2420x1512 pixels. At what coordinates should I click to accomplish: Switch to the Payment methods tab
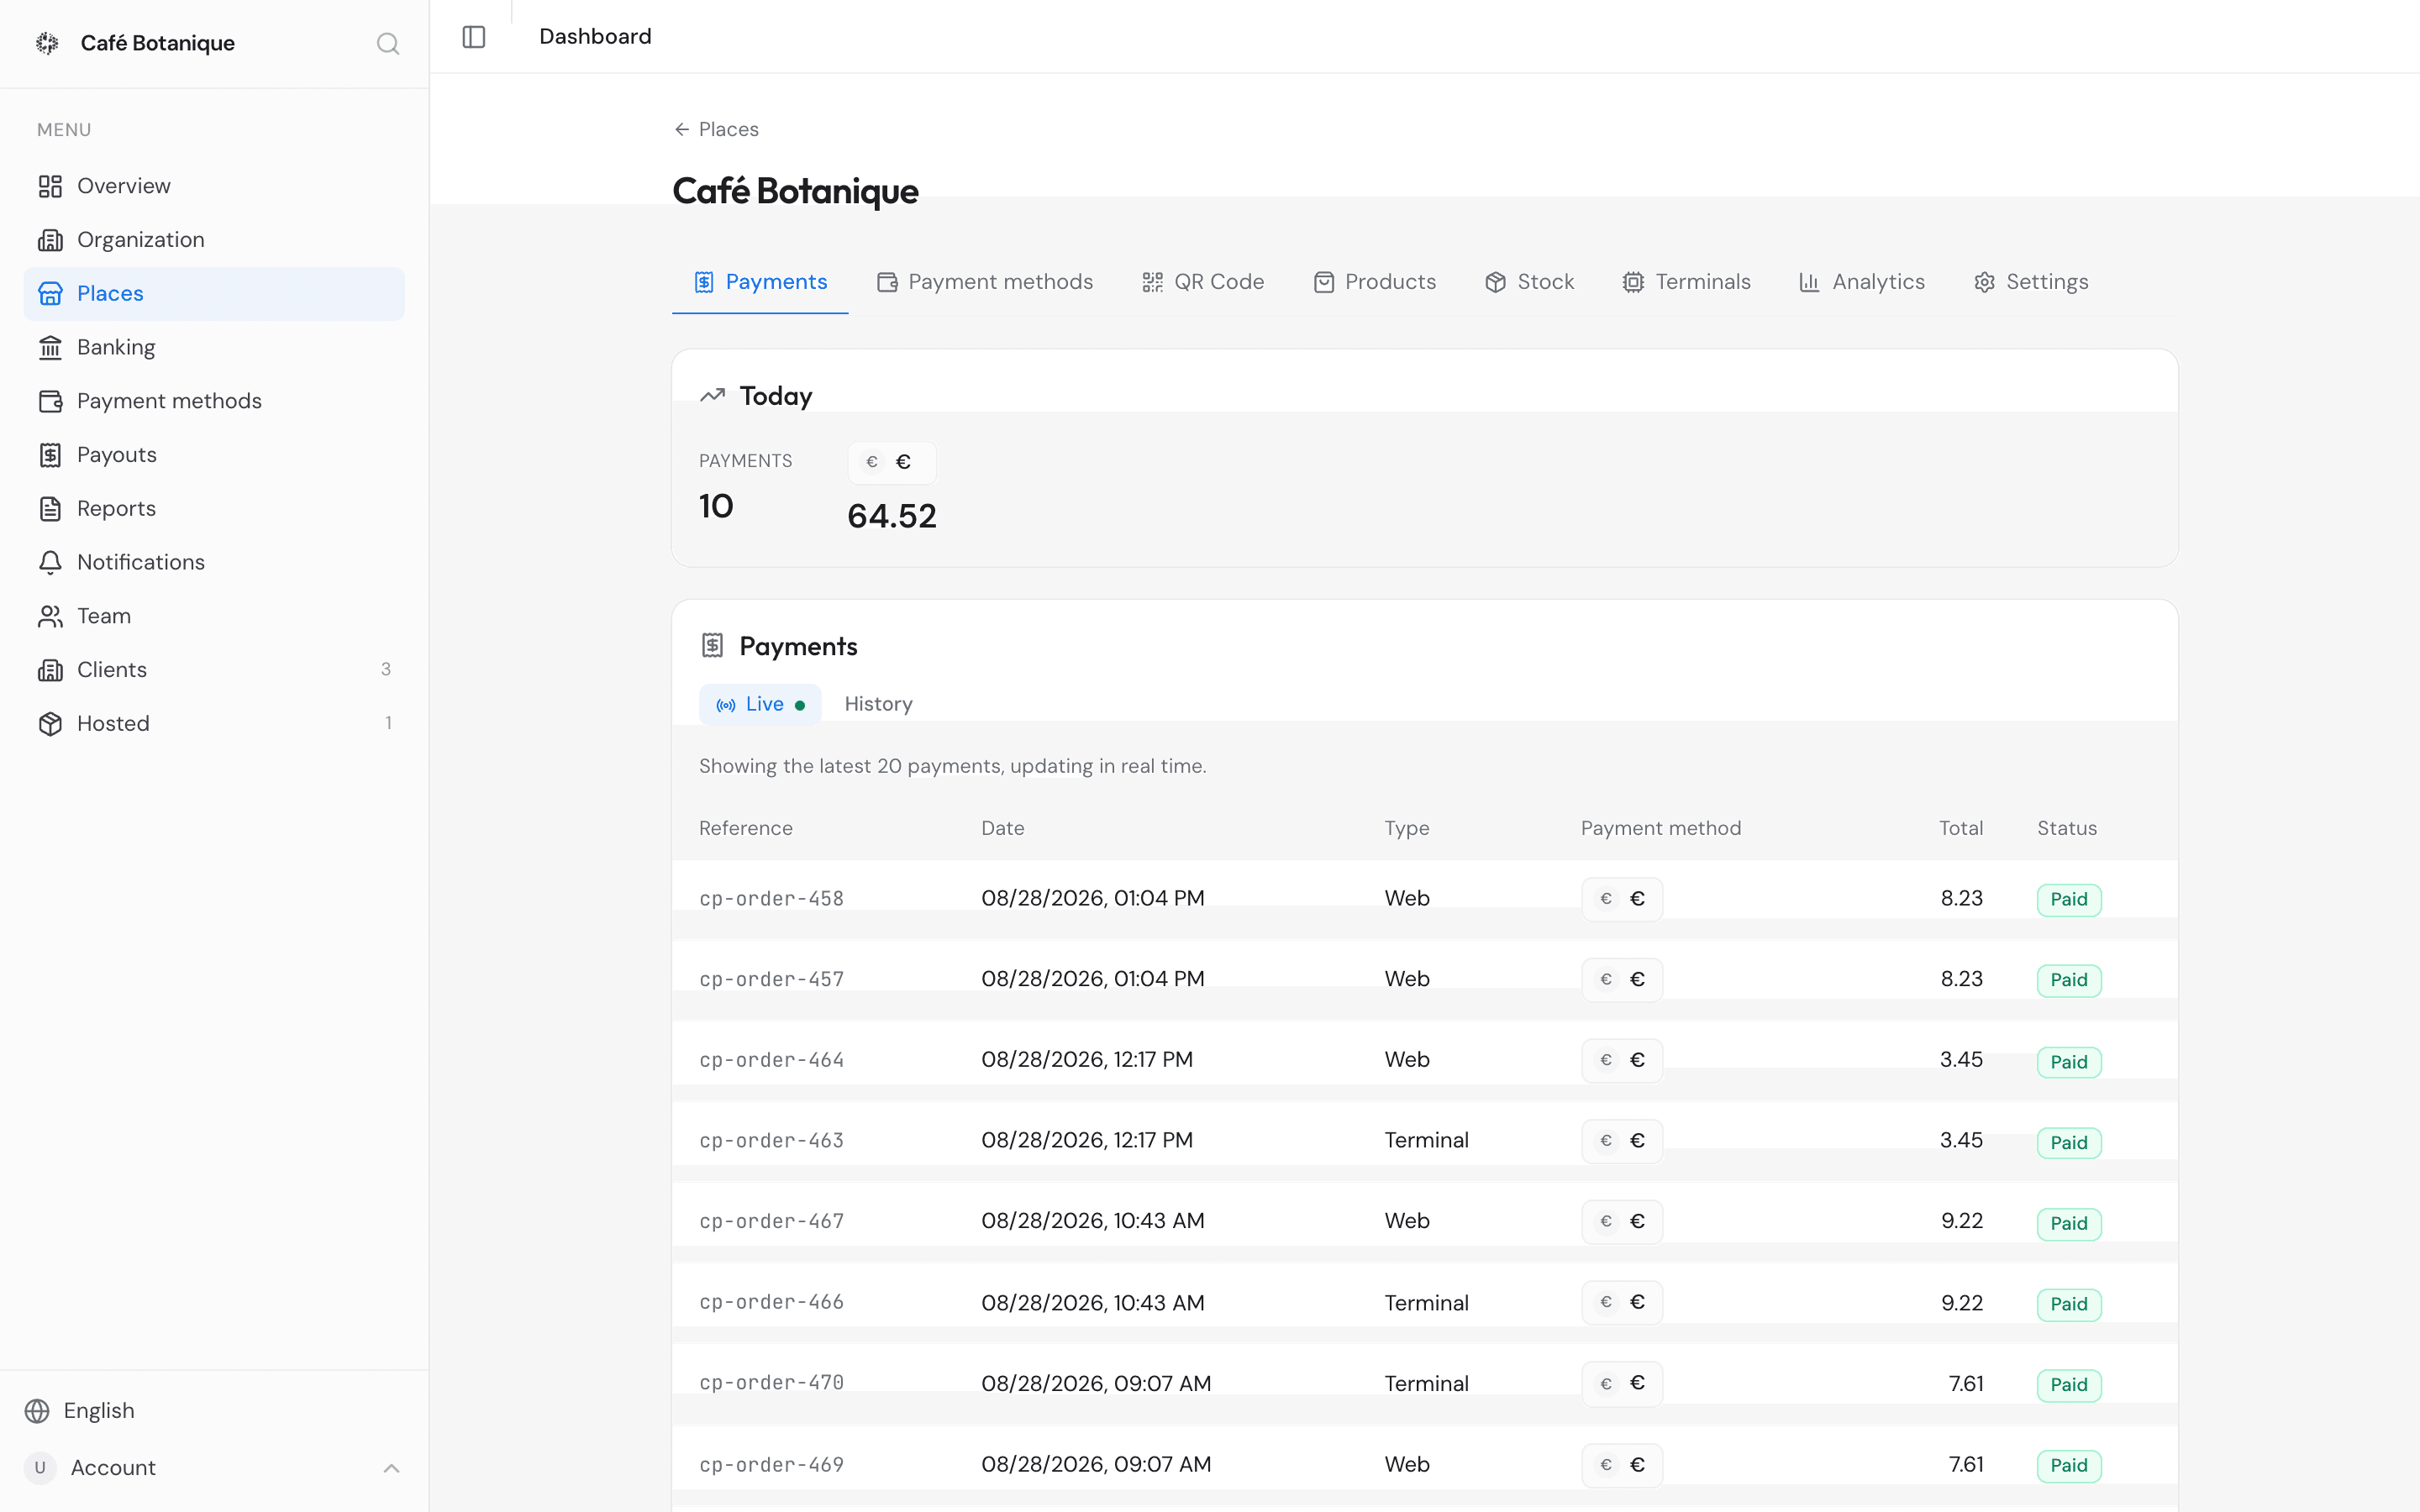tap(985, 282)
